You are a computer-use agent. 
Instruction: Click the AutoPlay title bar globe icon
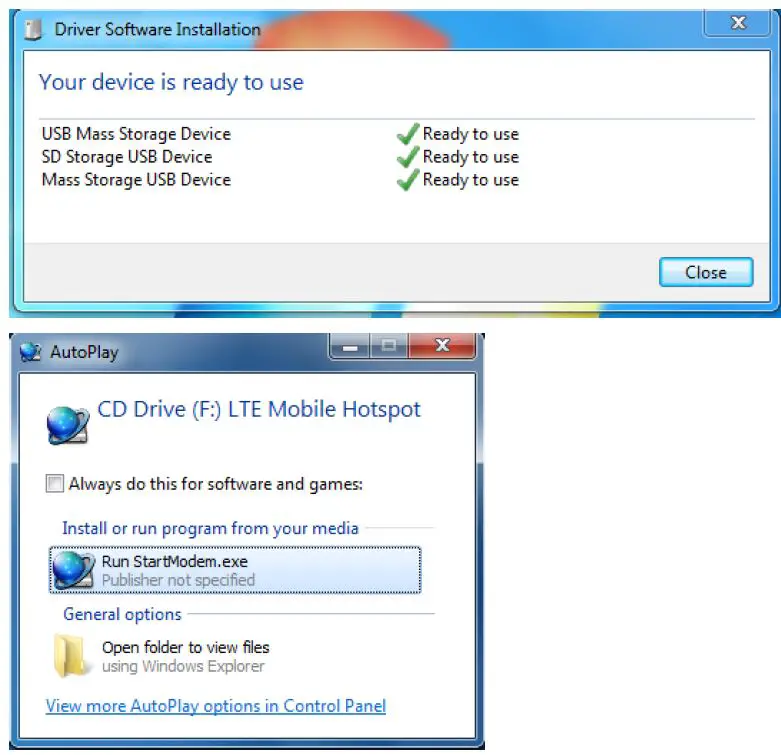point(30,352)
